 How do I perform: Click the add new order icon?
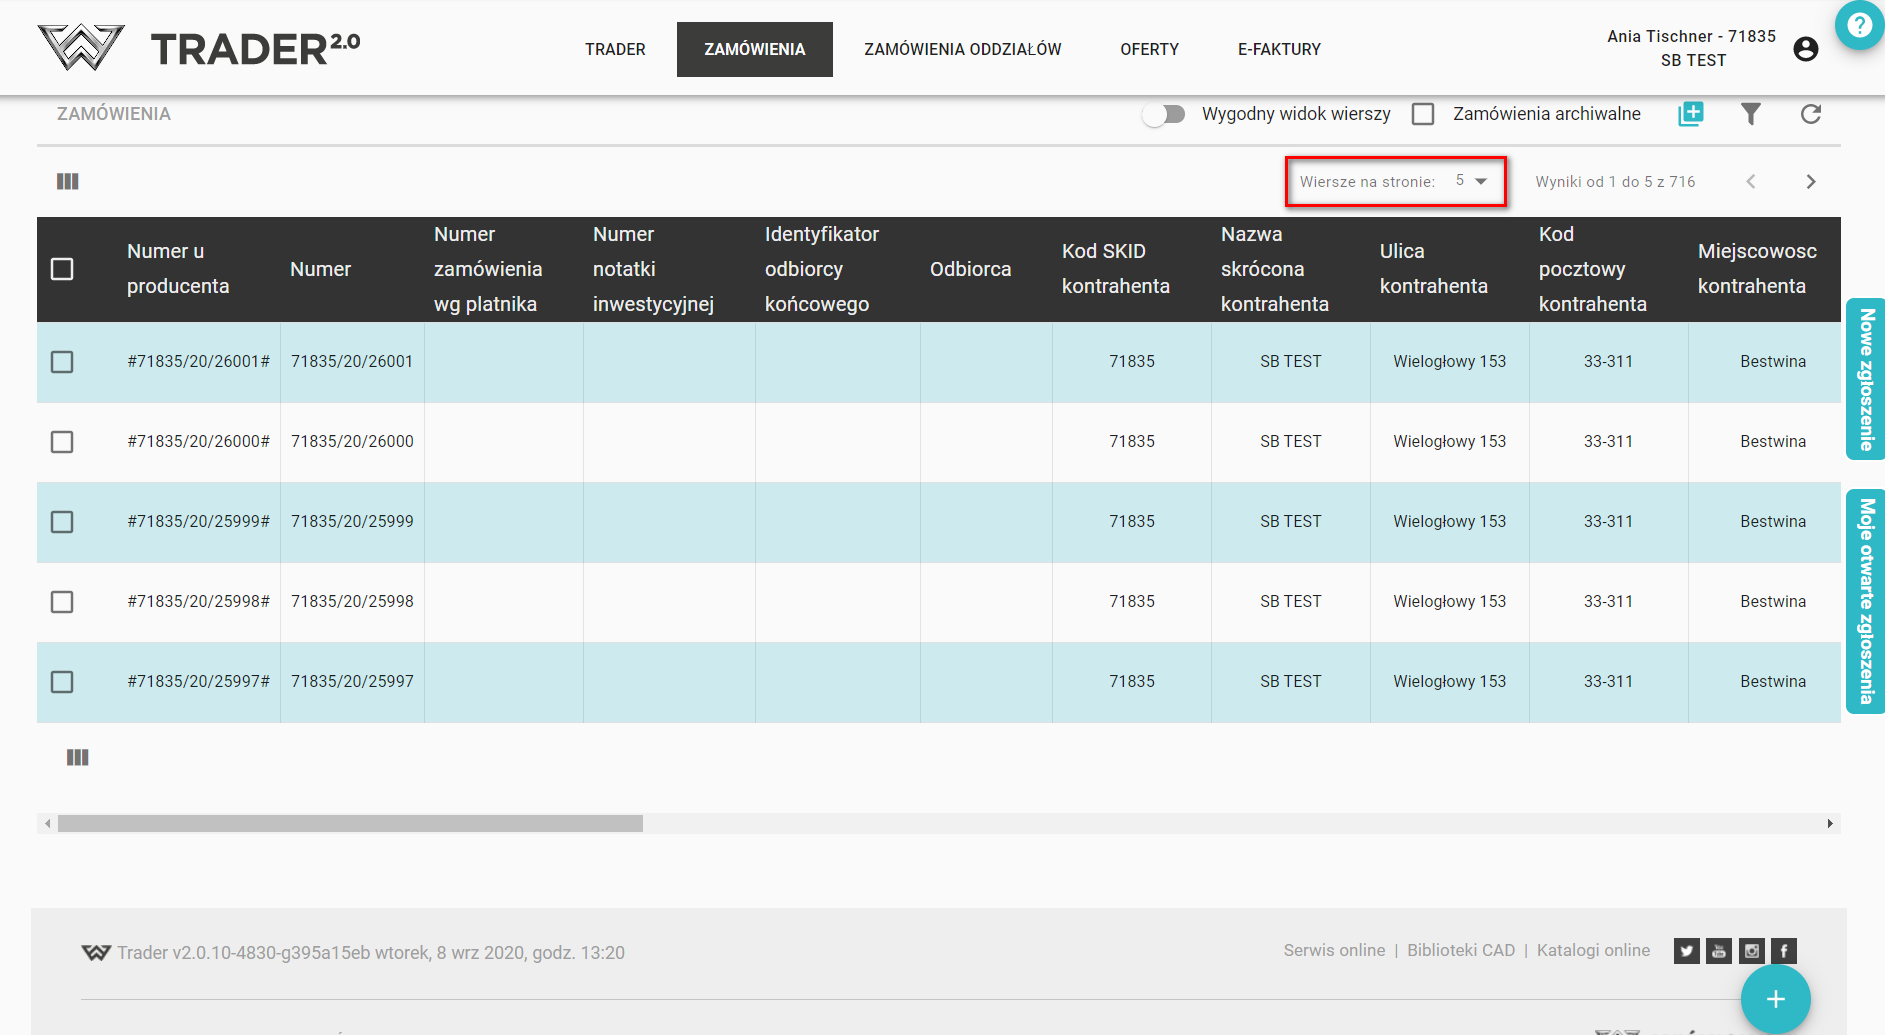point(1690,114)
